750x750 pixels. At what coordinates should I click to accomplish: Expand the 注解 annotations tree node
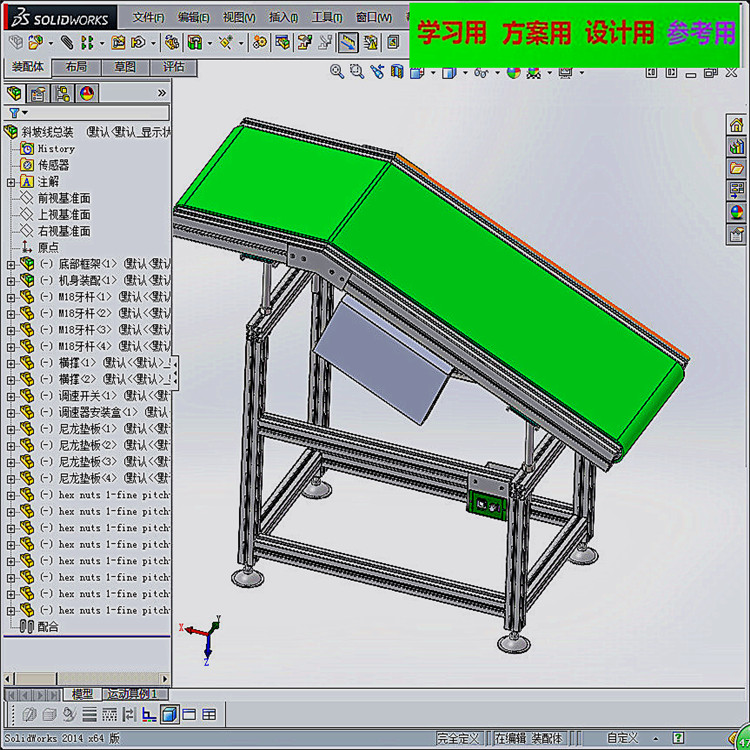[x=11, y=182]
